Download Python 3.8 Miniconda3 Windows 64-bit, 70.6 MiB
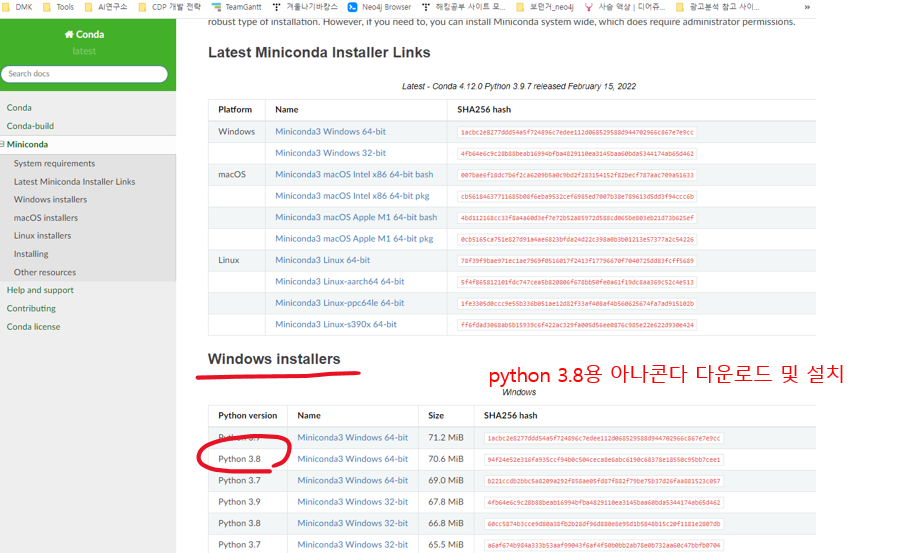The height and width of the screenshot is (553, 914). tap(353, 459)
